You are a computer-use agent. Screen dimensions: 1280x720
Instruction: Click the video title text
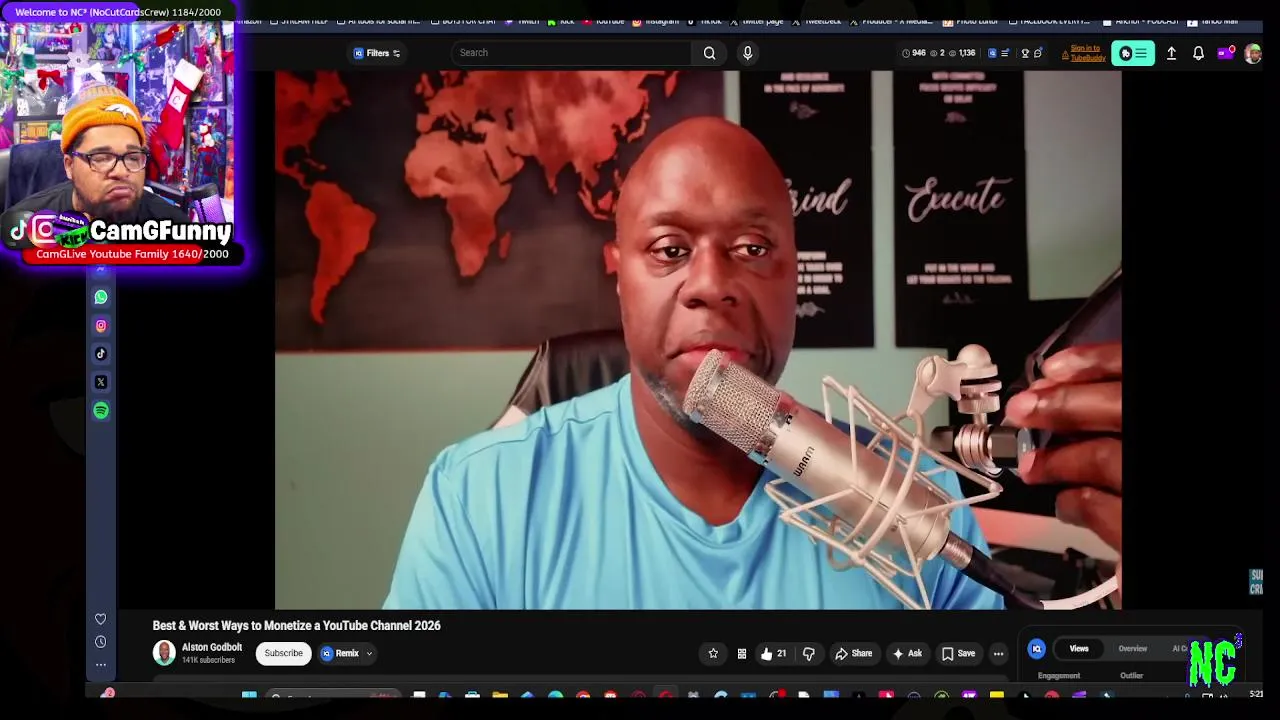coord(296,626)
